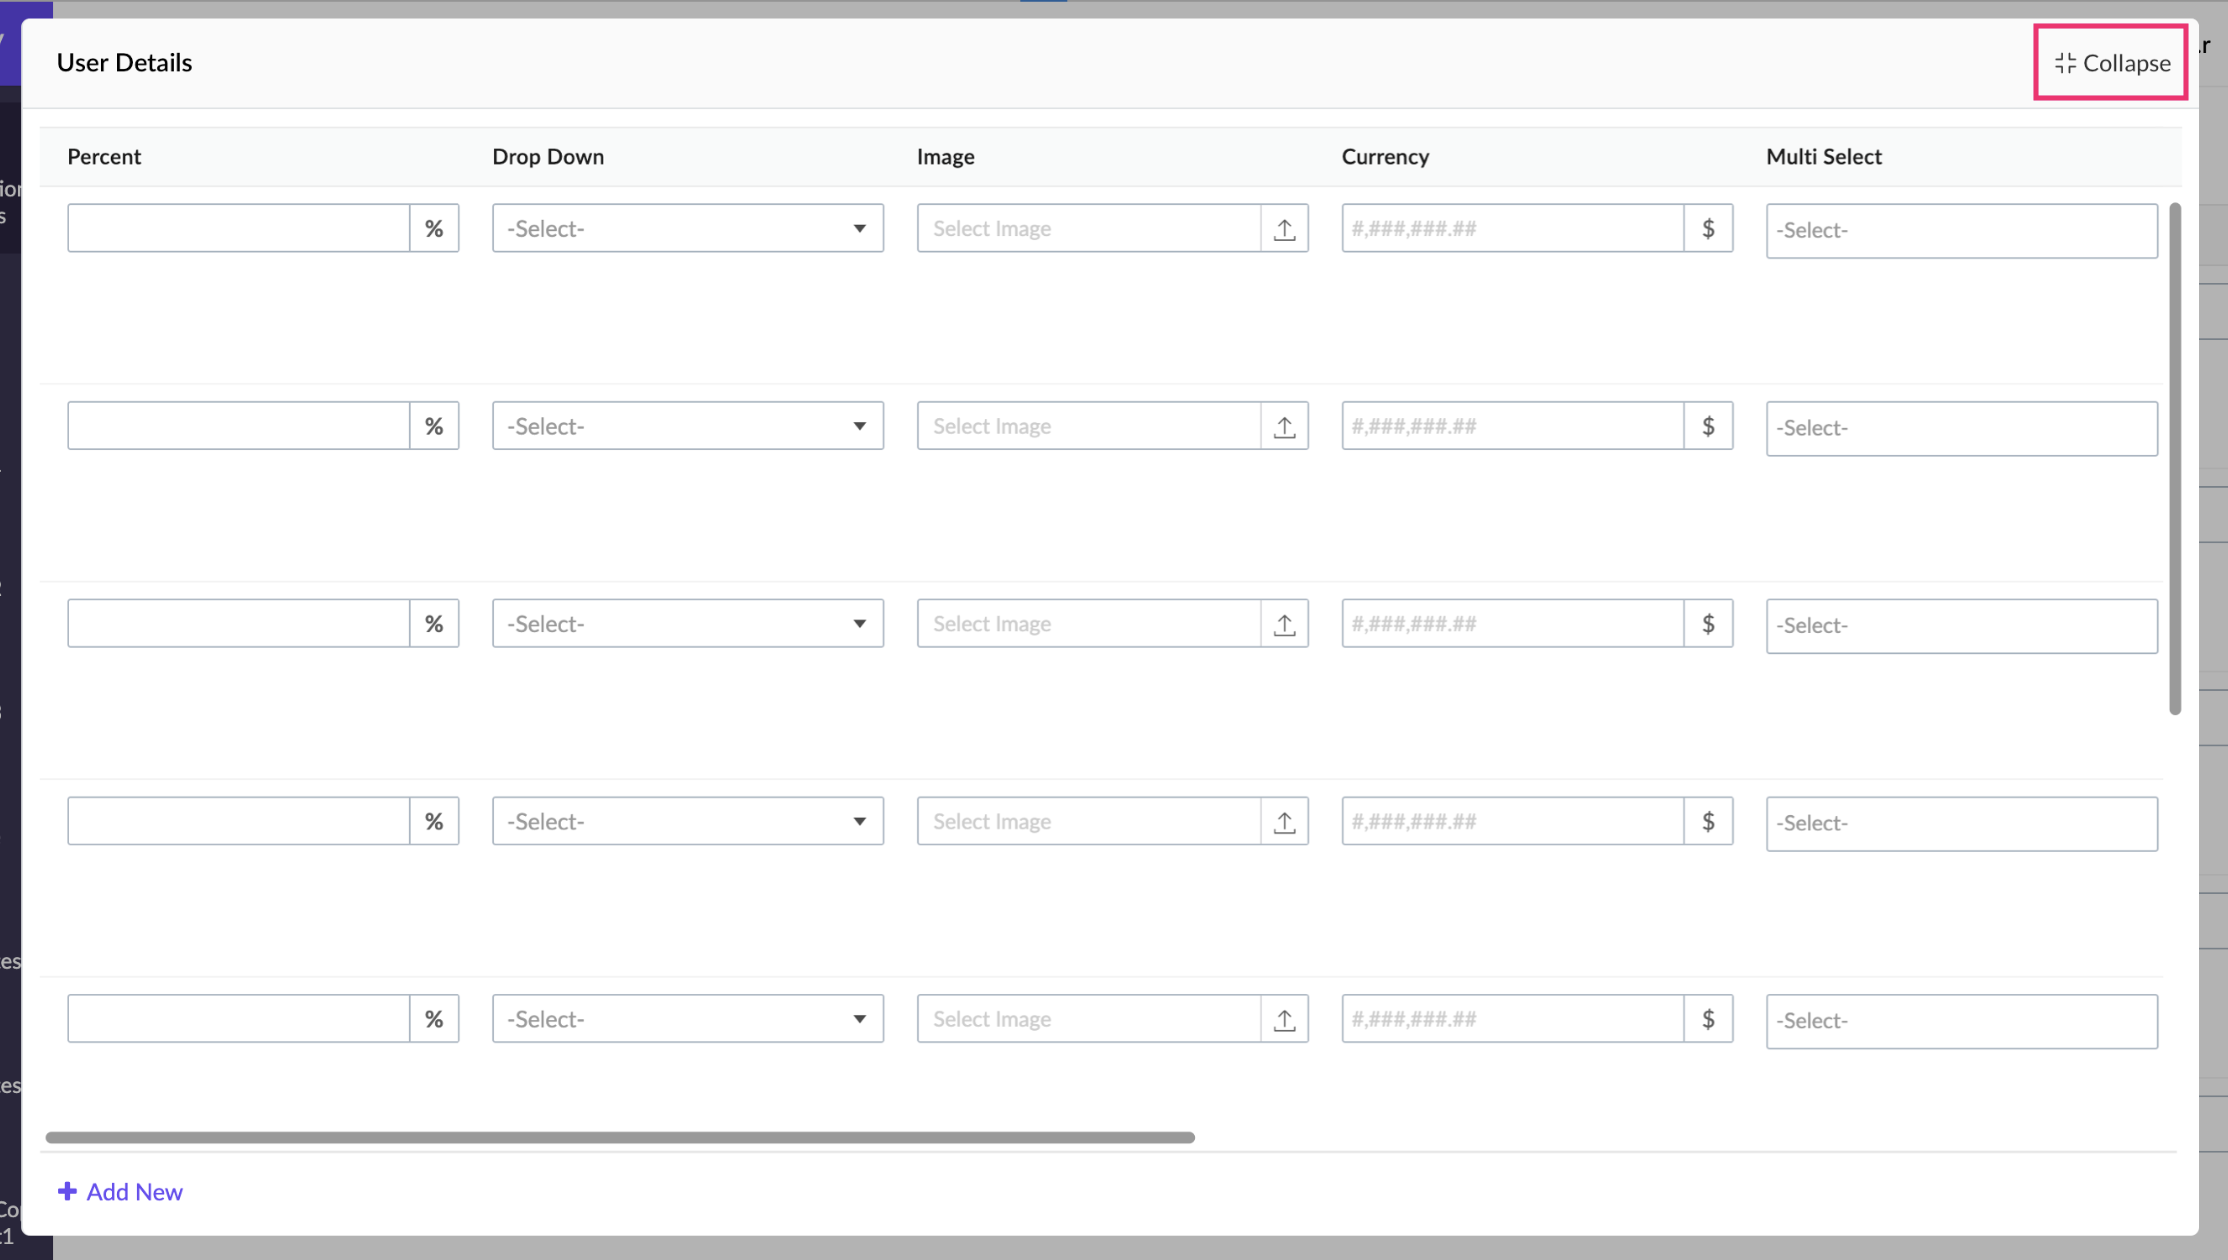
Task: Click upload icon in fourth row Image field
Action: 1284,821
